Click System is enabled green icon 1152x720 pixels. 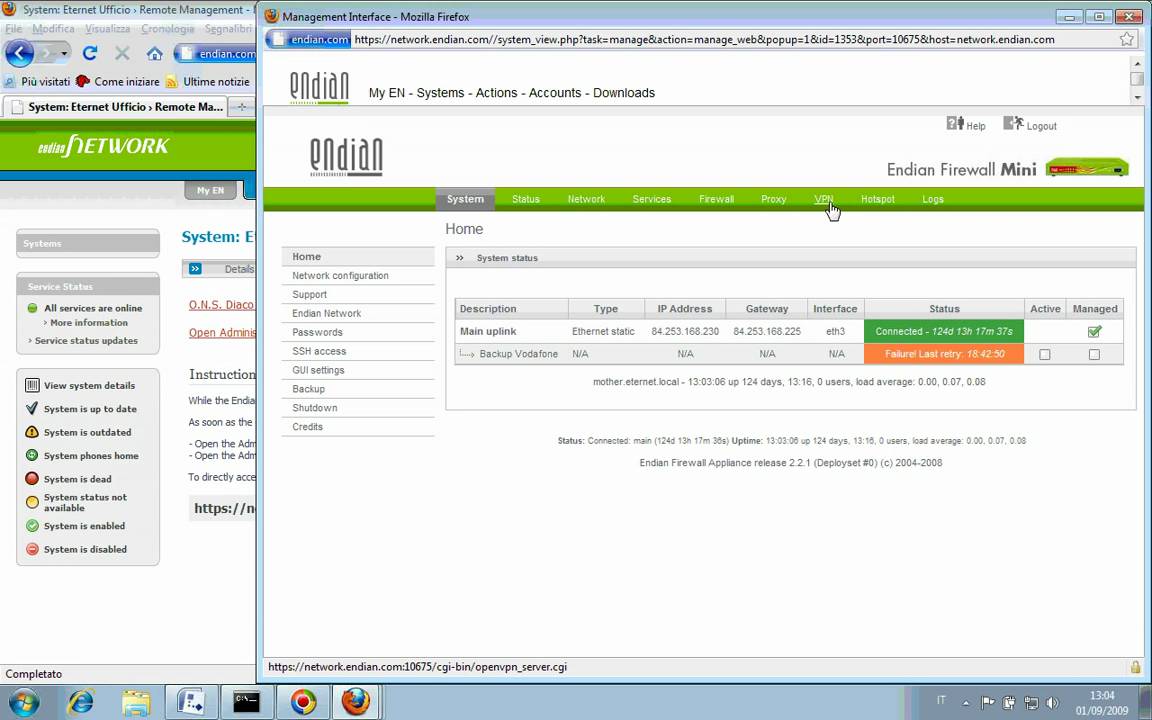point(32,526)
